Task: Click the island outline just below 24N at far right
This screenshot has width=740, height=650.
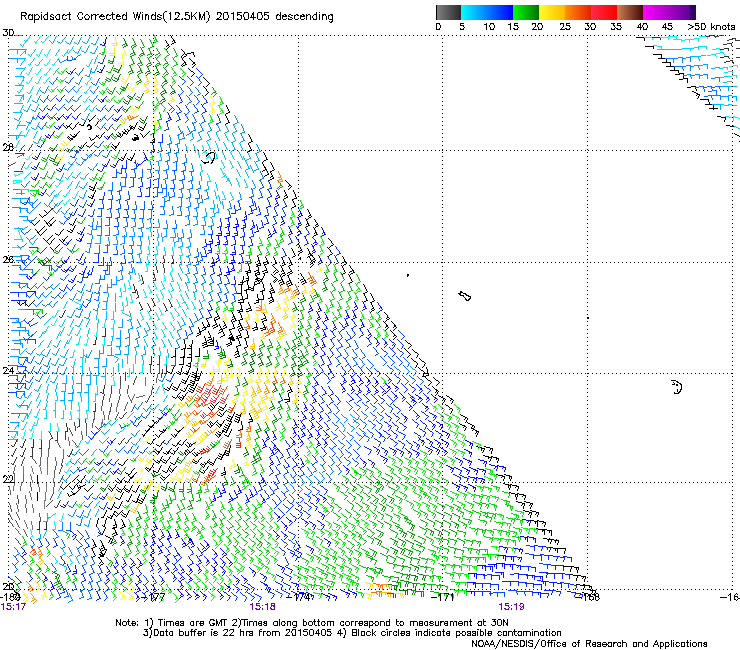Action: (x=677, y=387)
